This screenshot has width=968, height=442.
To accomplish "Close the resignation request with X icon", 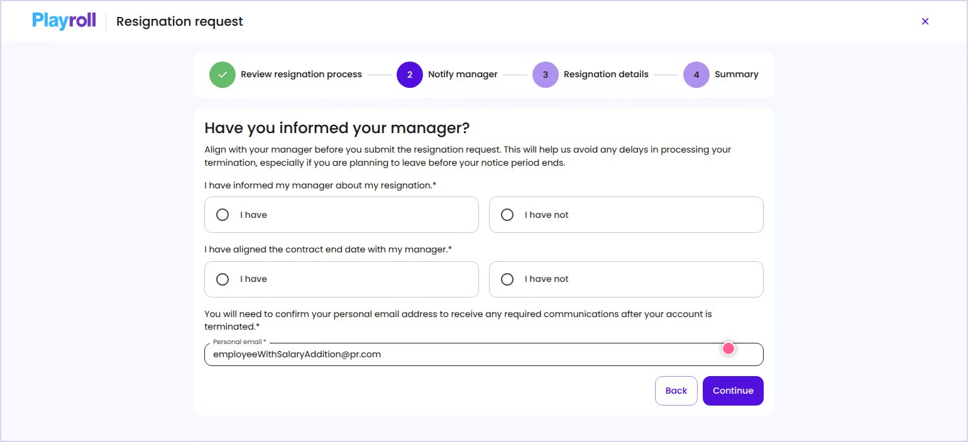I will tap(925, 21).
